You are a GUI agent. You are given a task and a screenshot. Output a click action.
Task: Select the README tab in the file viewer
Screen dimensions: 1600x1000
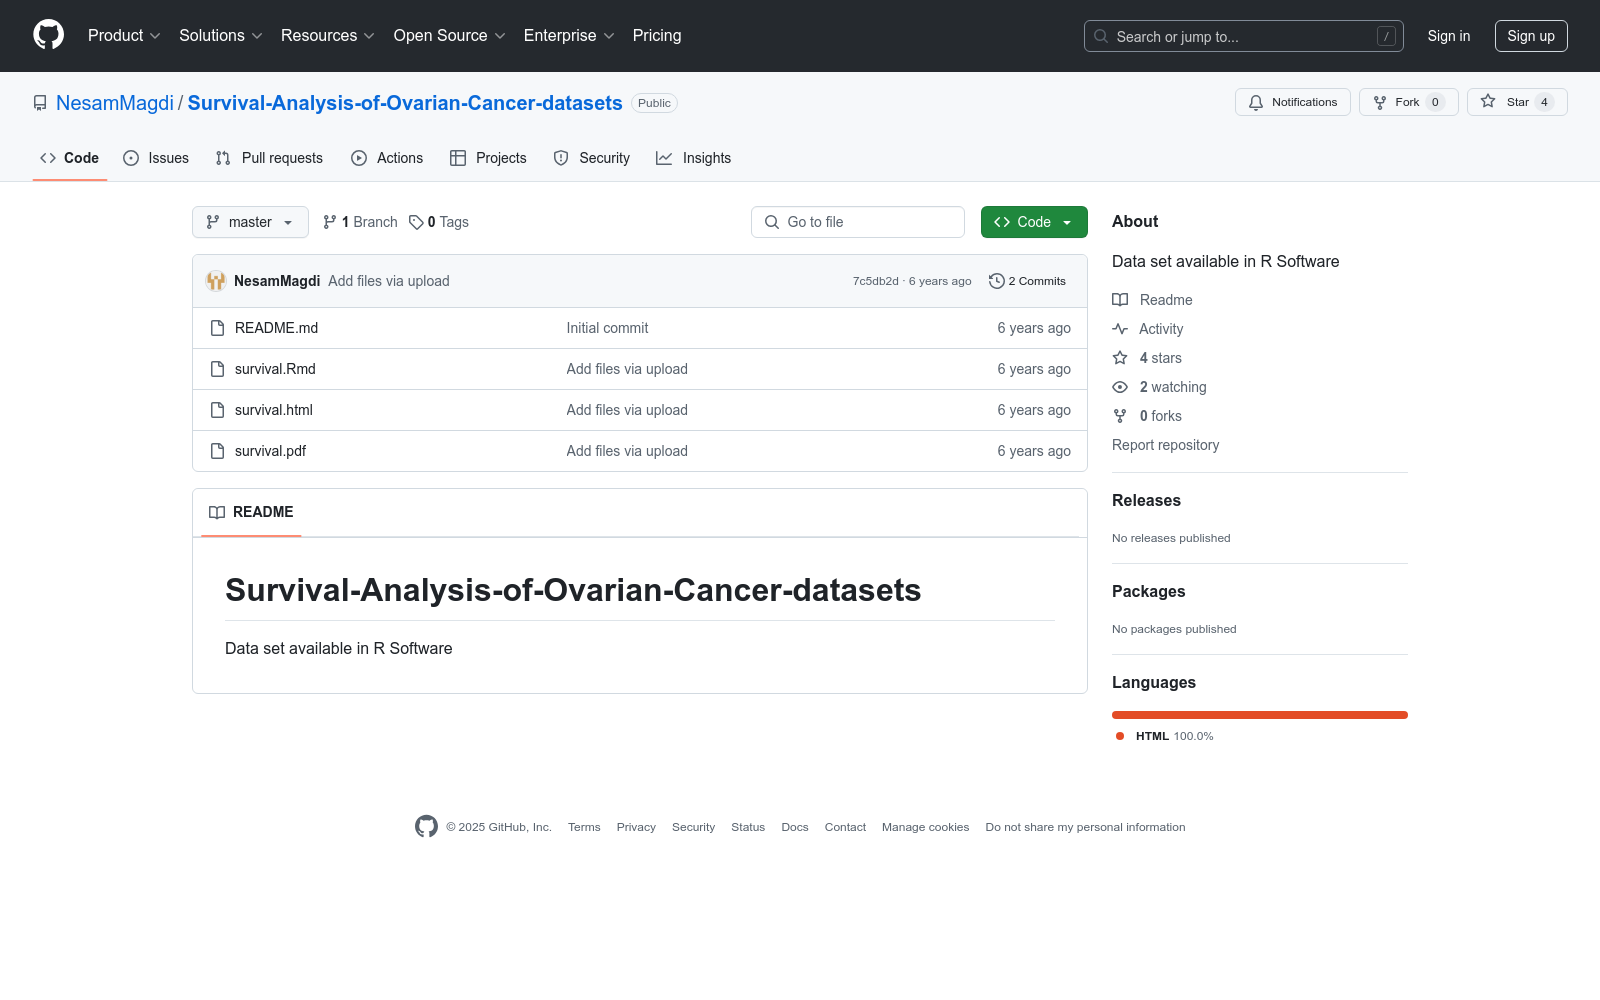[x=251, y=512]
